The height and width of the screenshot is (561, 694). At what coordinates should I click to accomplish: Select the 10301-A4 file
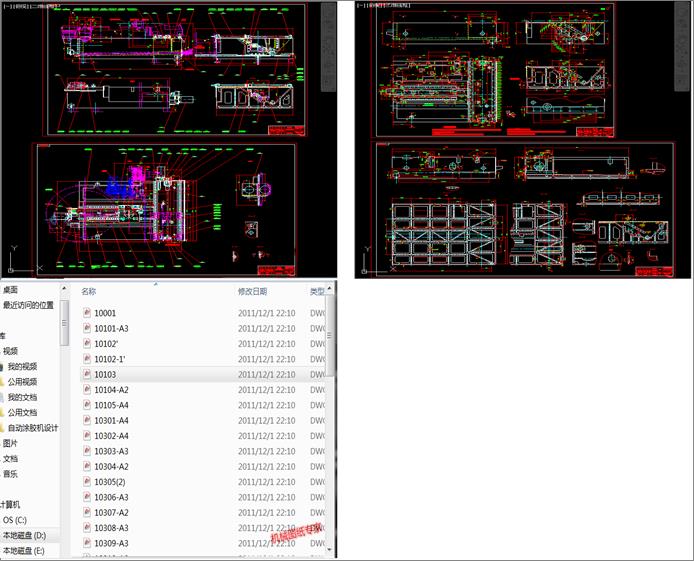click(111, 421)
